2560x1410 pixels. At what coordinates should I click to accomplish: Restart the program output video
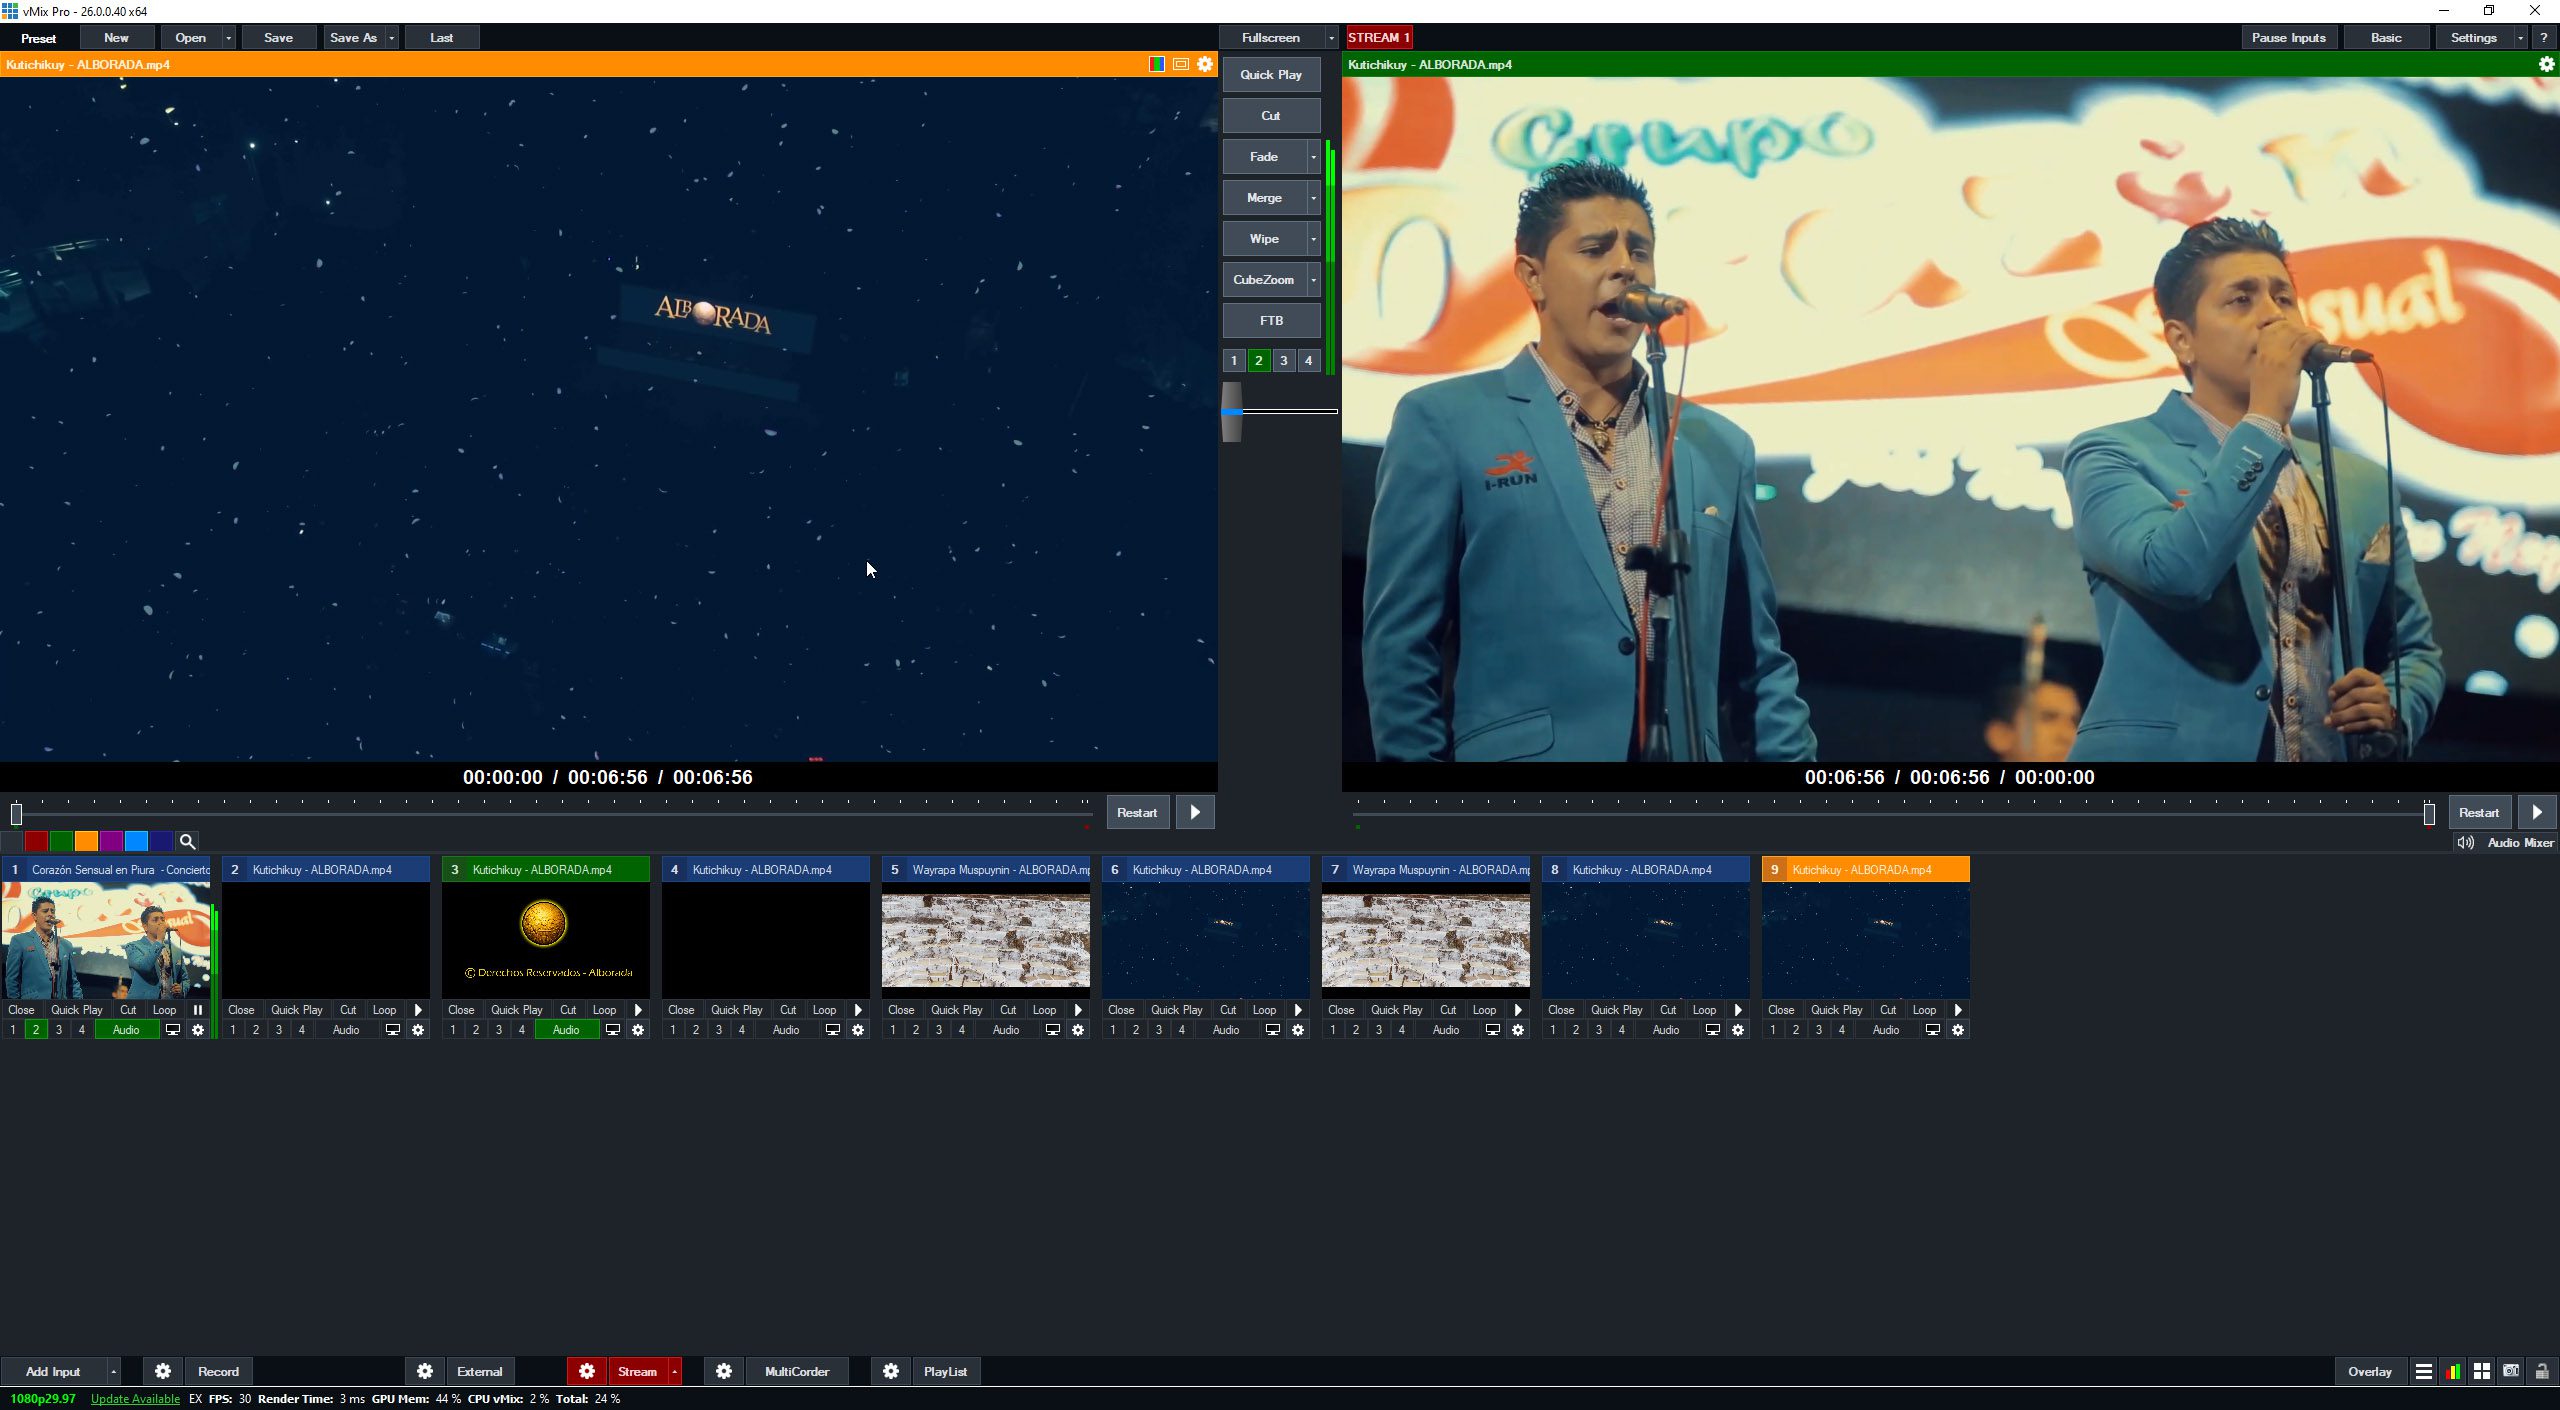(x=2479, y=812)
